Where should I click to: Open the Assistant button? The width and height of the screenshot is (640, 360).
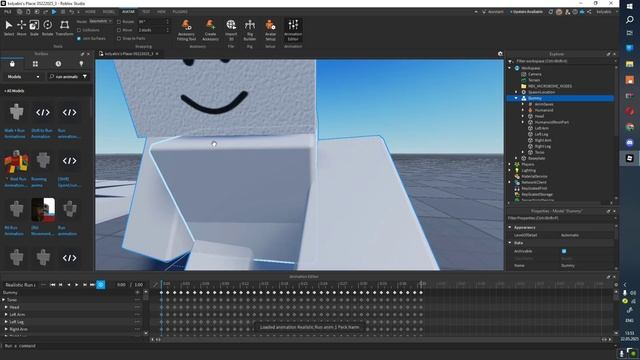[493, 12]
